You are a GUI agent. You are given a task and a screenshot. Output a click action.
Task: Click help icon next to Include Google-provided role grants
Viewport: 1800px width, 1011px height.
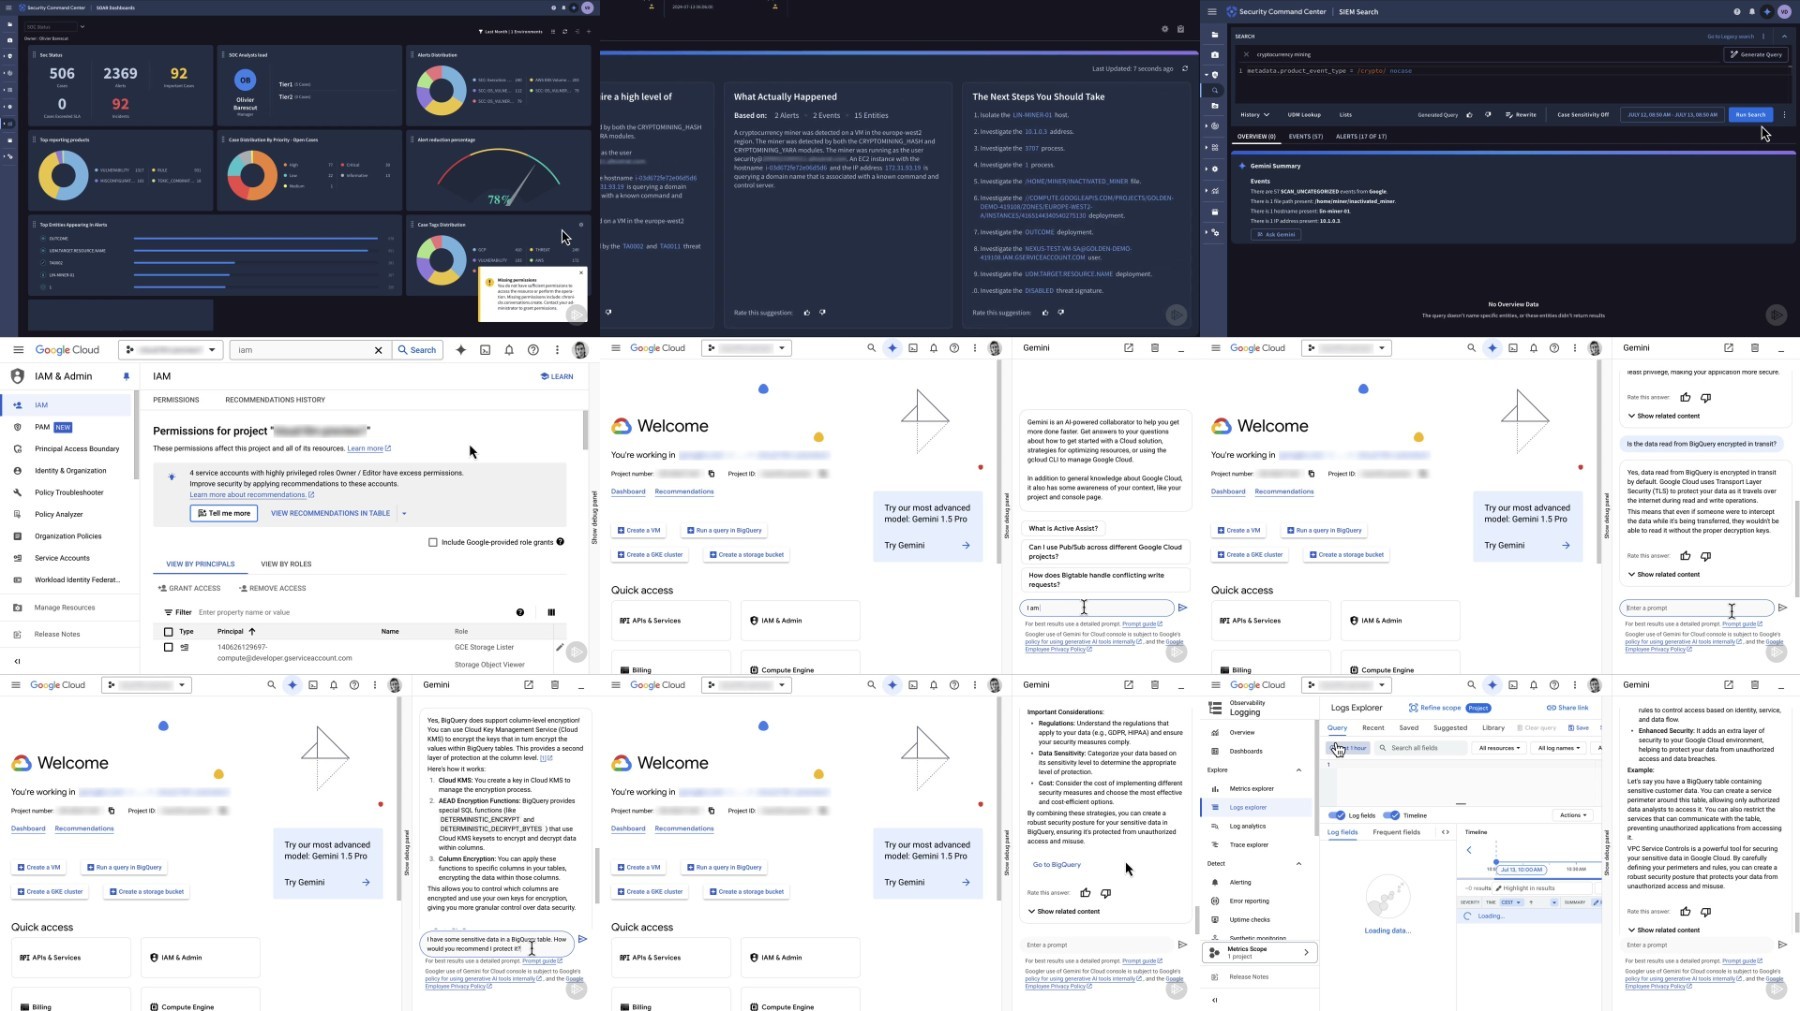560,542
